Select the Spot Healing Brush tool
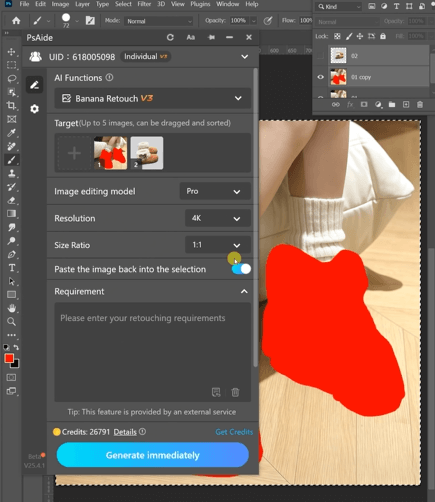 tap(11, 146)
